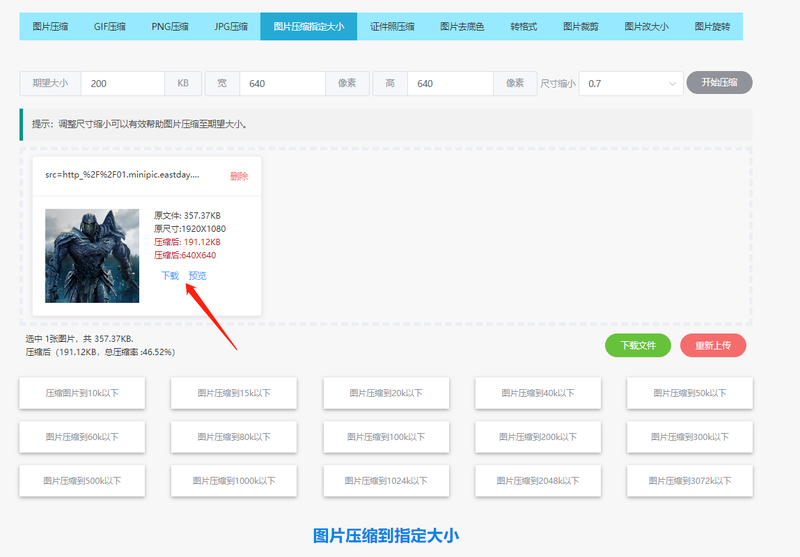
Task: Open the 图片去底色 tab
Action: pyautogui.click(x=462, y=27)
